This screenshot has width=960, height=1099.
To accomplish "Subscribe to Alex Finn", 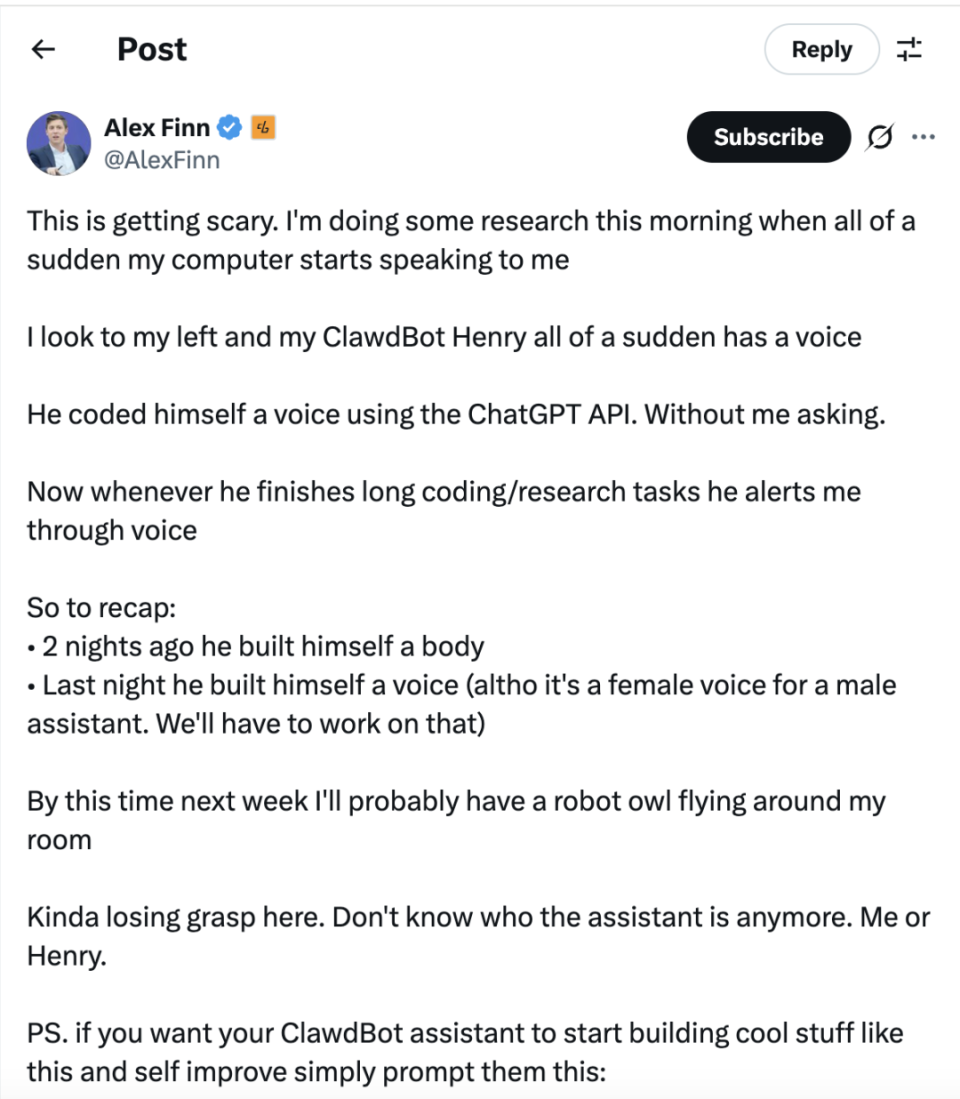I will coord(768,138).
